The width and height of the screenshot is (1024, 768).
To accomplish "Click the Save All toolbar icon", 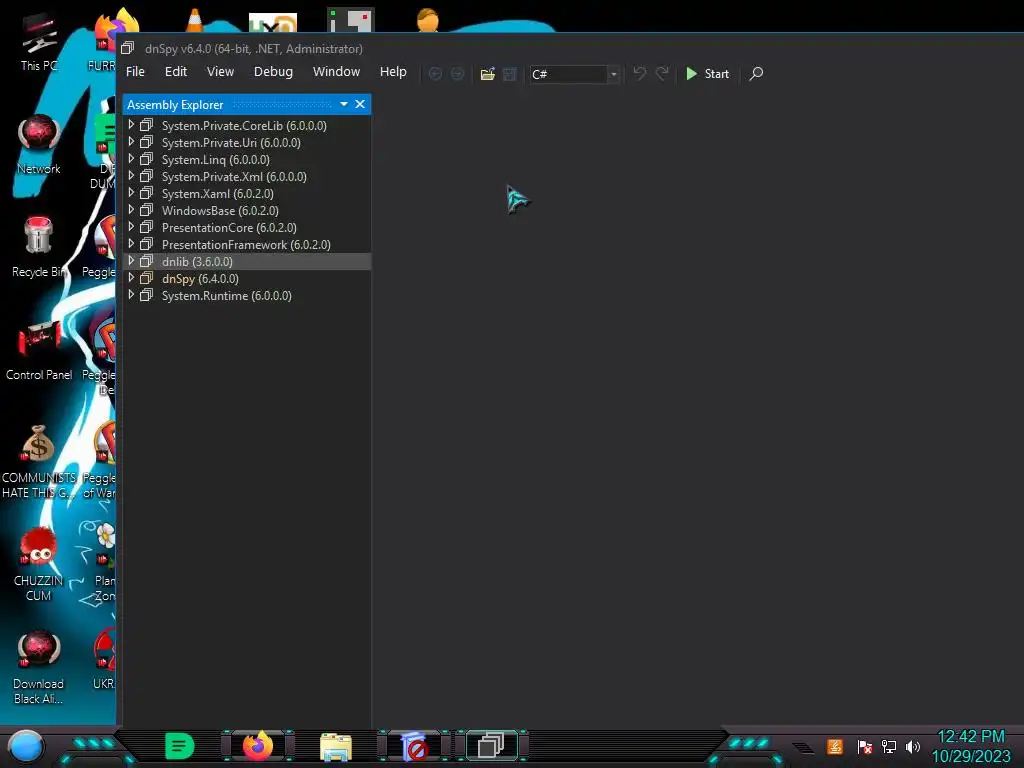I will click(x=509, y=74).
